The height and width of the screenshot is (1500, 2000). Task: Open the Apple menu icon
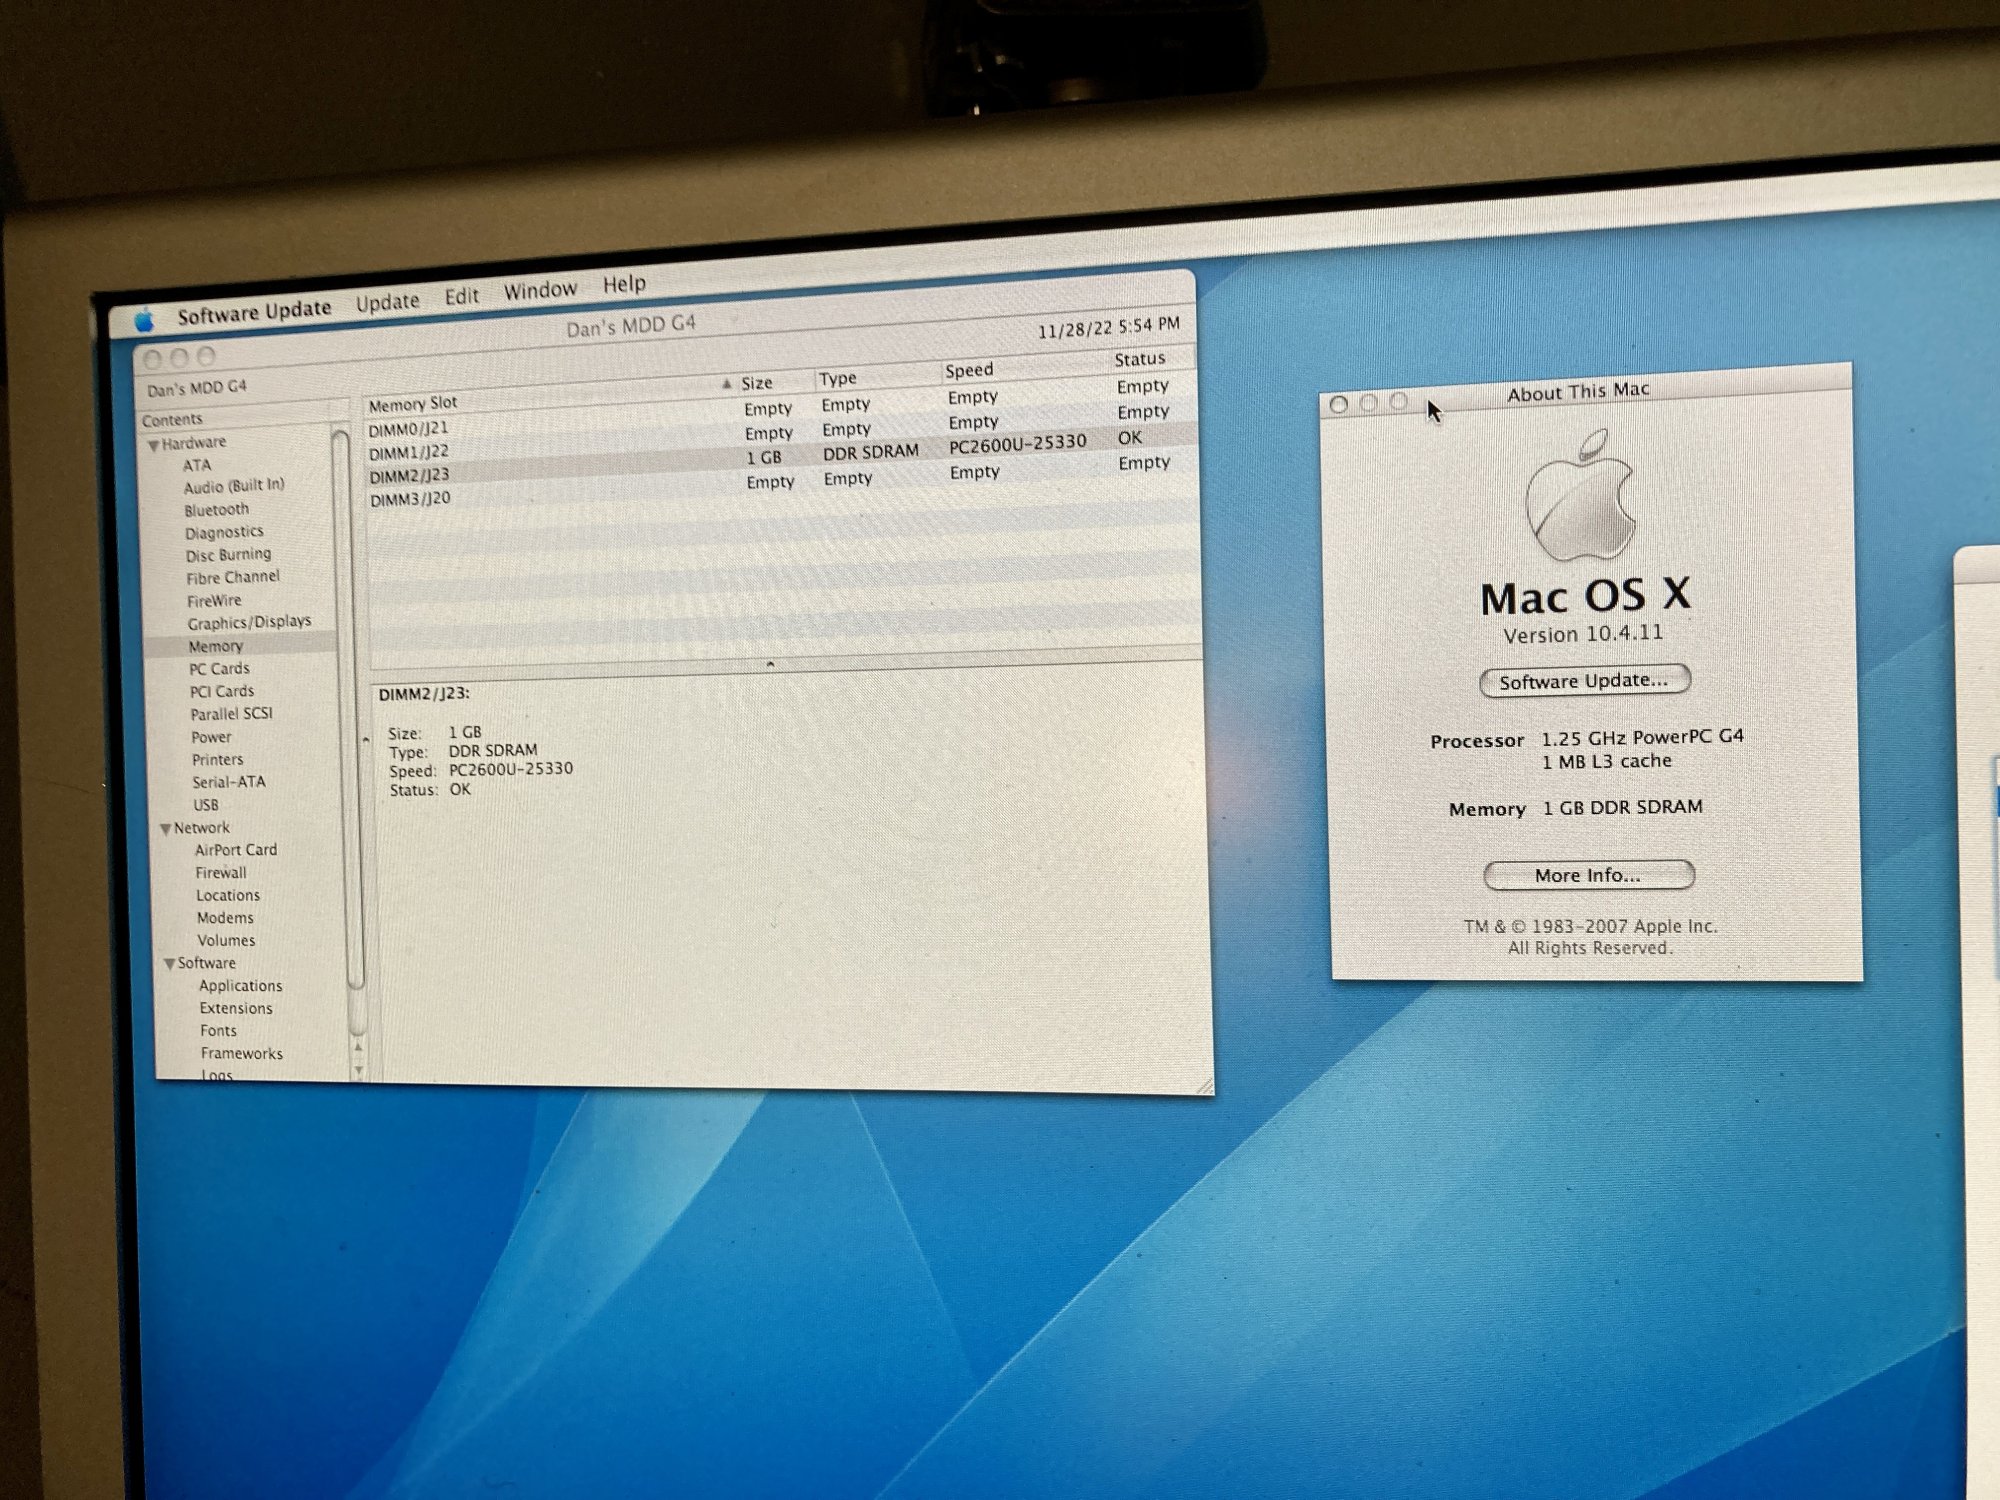click(145, 320)
